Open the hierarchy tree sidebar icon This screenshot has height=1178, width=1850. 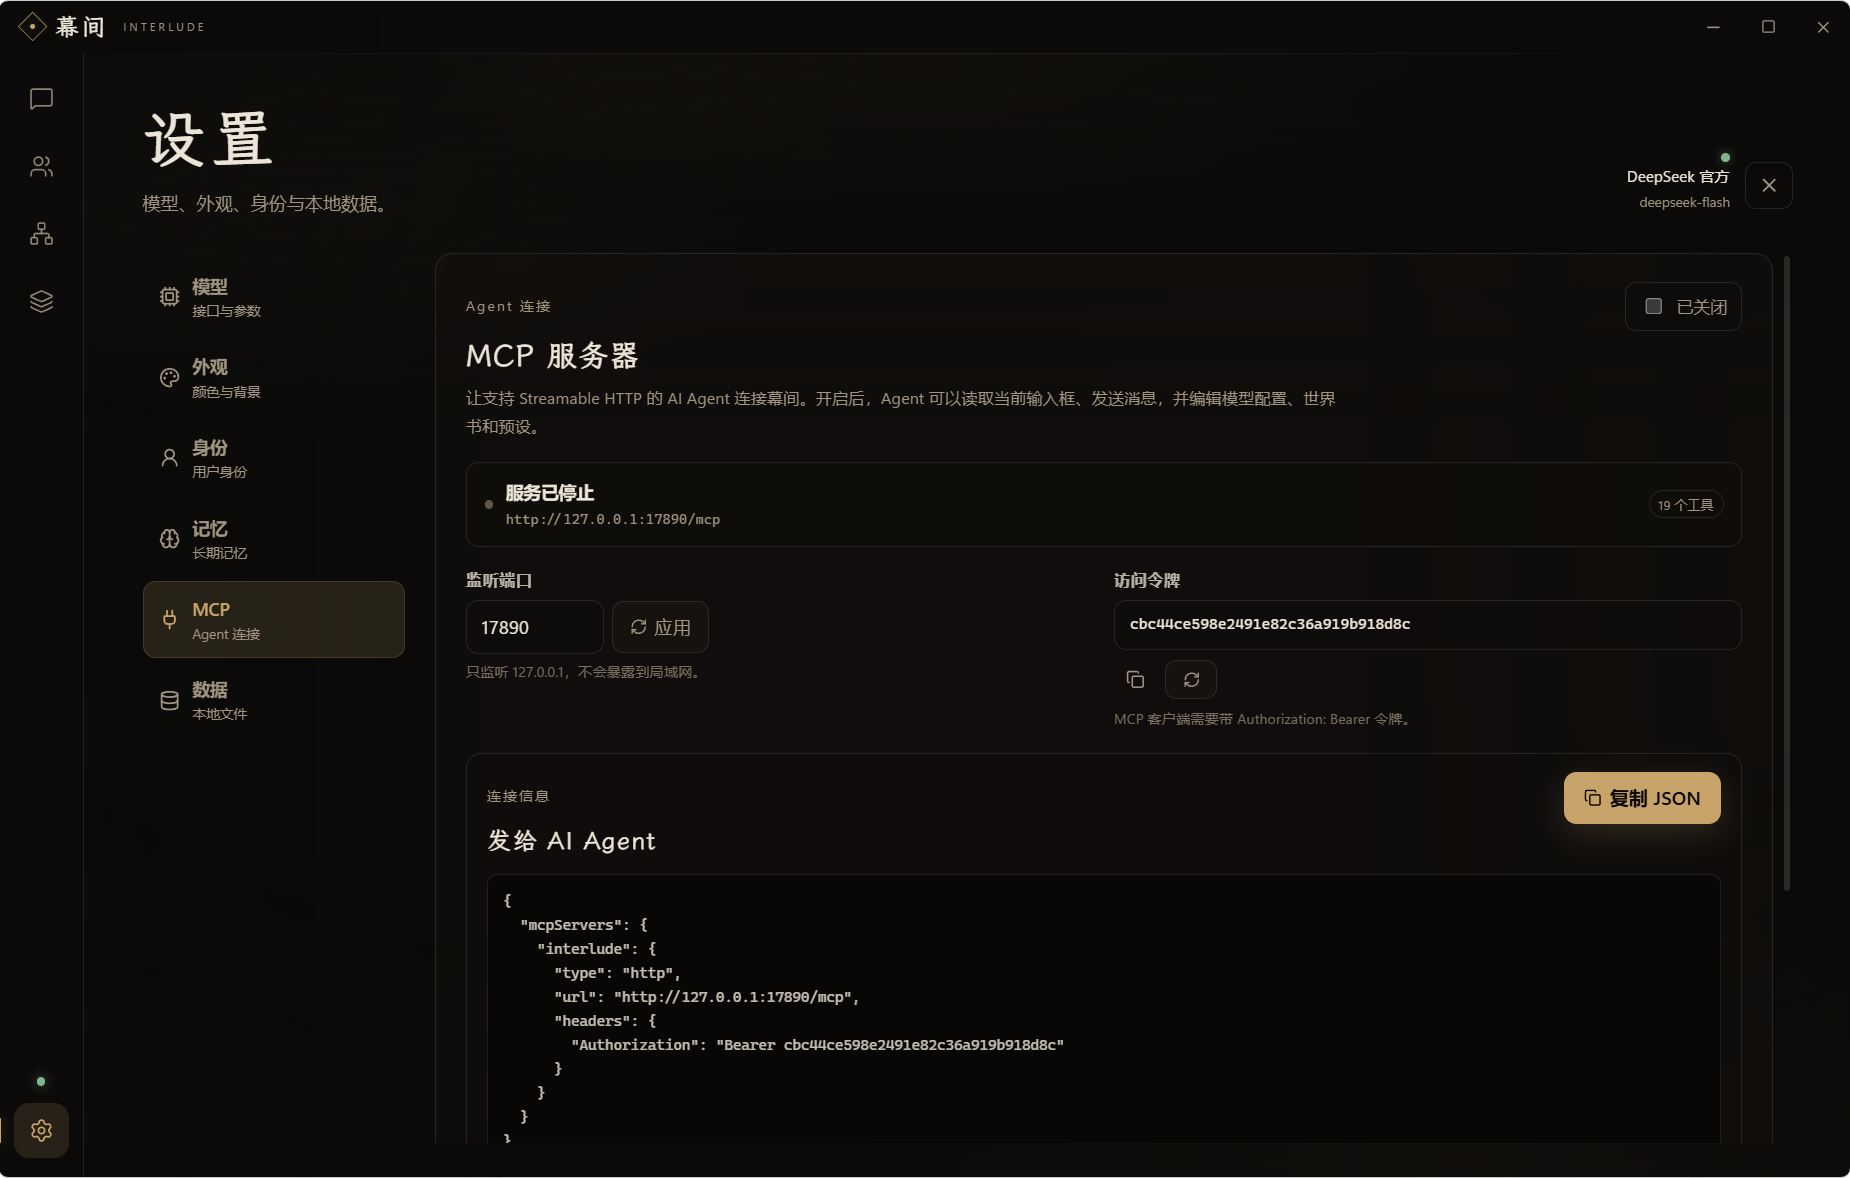[41, 234]
